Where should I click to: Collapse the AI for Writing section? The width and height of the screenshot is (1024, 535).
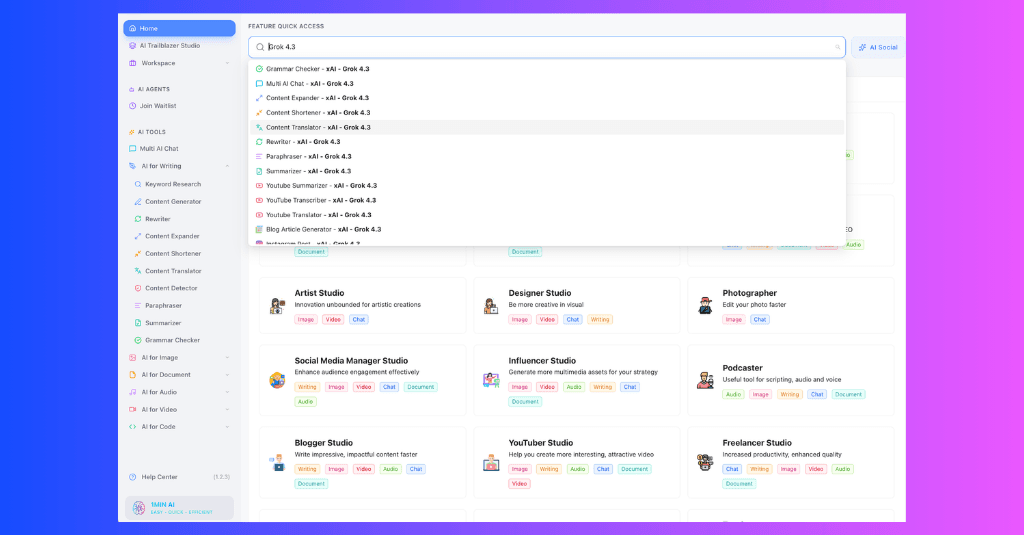(x=227, y=166)
